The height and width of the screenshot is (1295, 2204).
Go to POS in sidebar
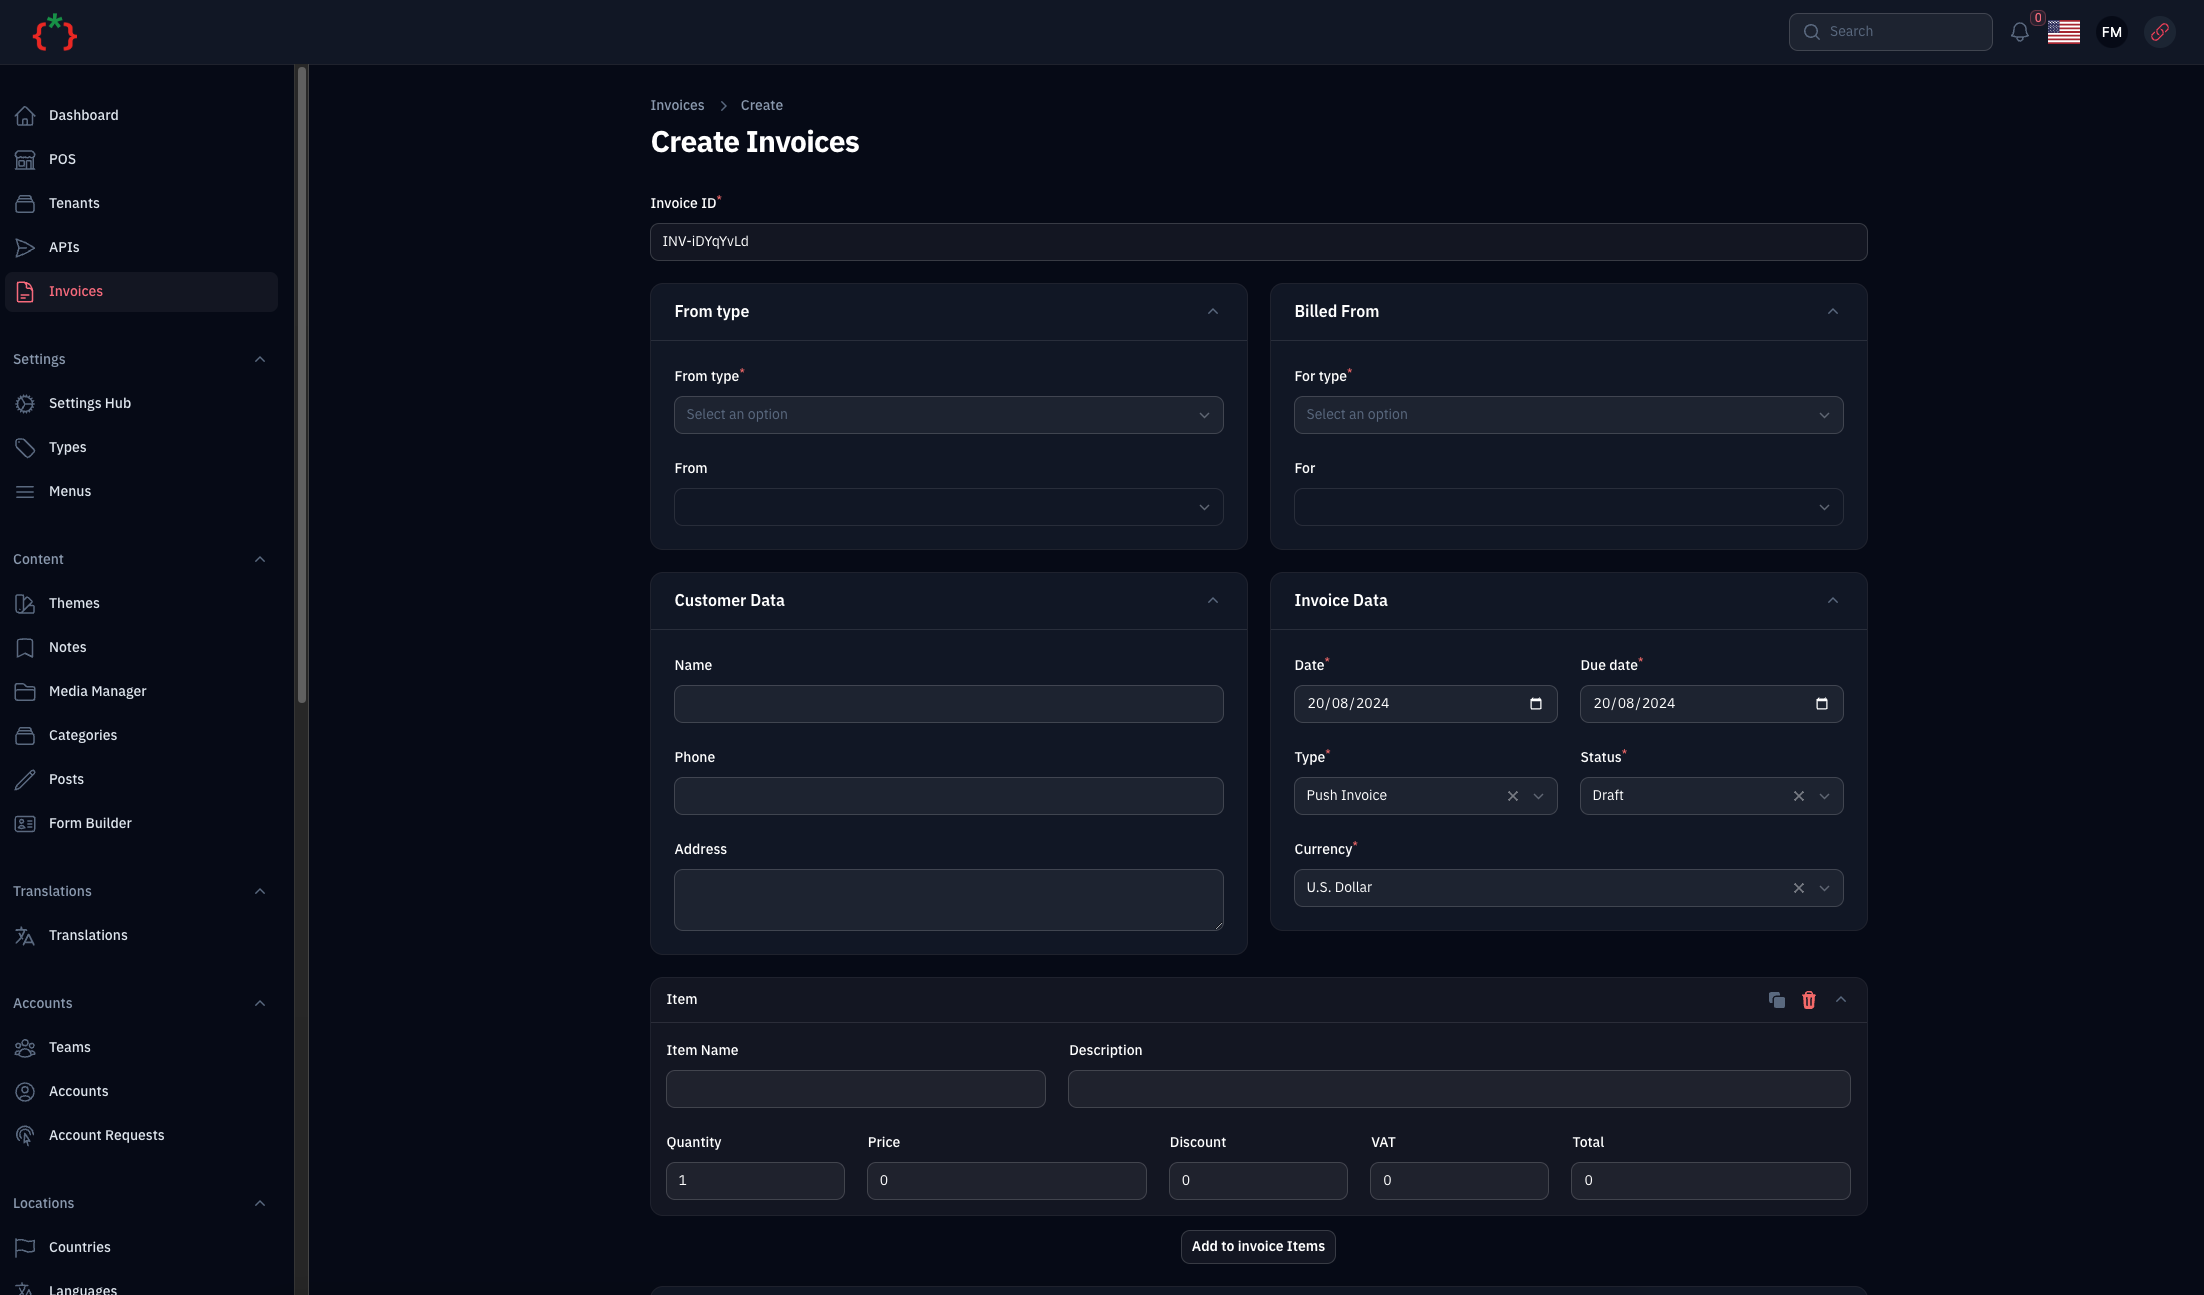(62, 160)
